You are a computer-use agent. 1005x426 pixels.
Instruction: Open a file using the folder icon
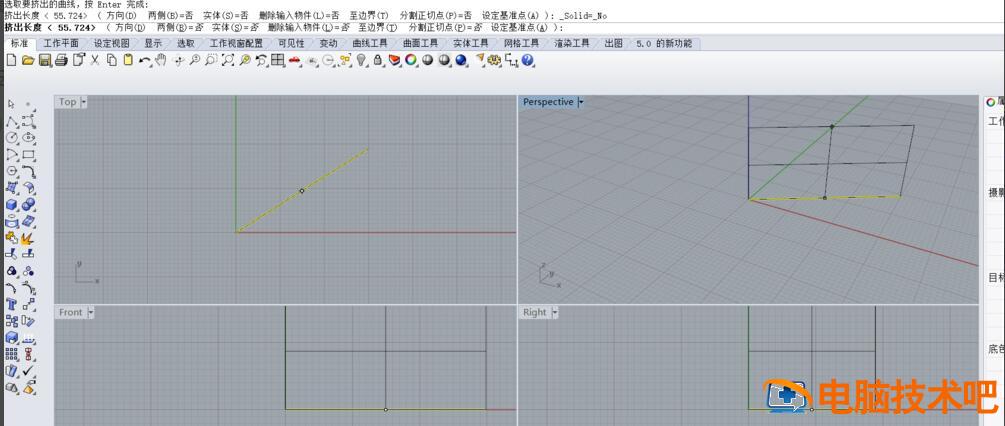tap(28, 60)
